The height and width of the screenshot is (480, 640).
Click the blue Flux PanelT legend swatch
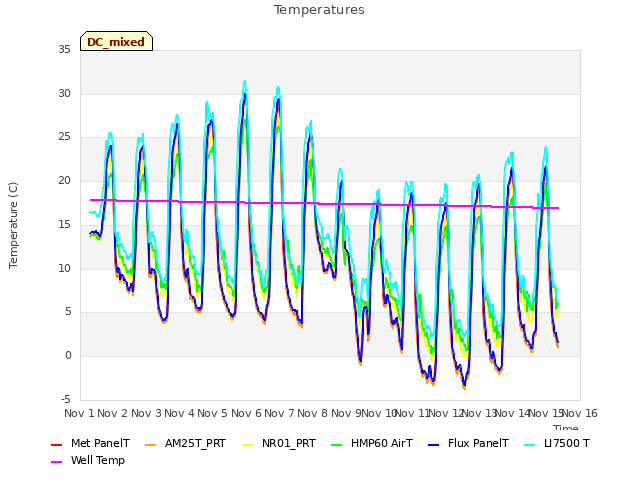434,444
